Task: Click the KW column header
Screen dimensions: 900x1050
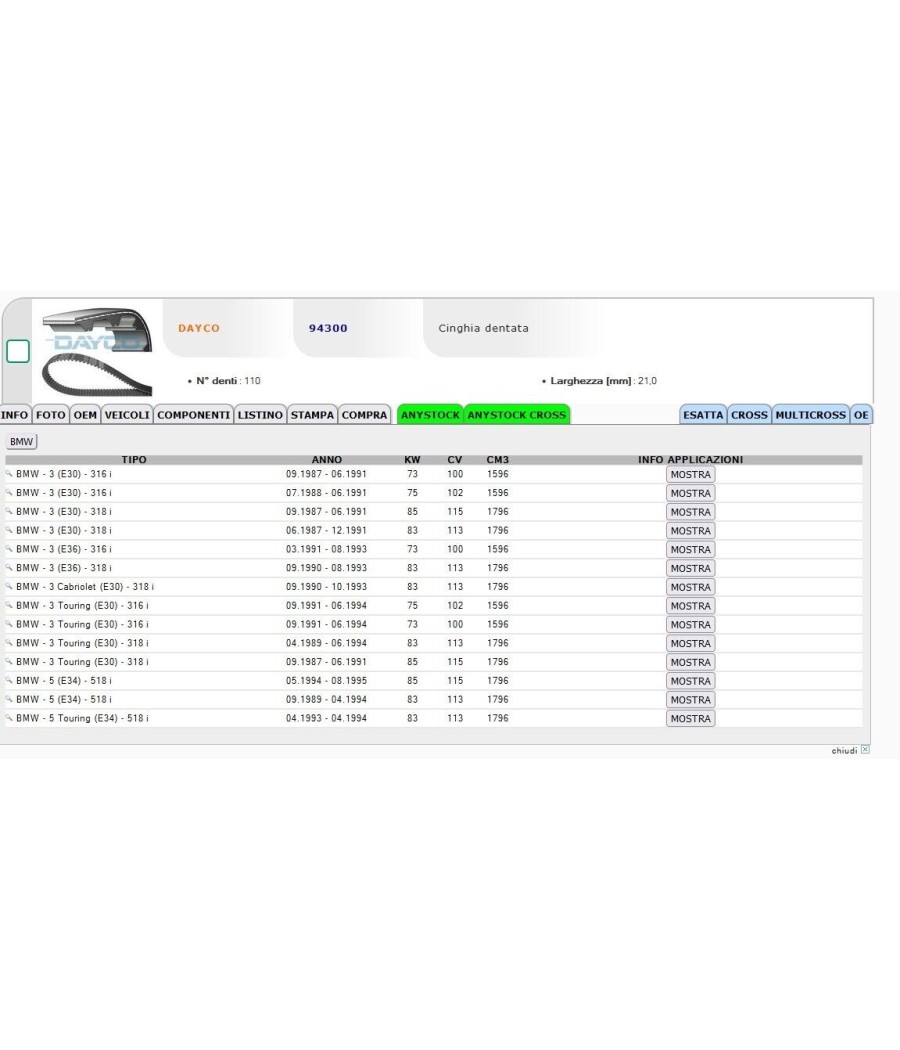Action: point(412,459)
